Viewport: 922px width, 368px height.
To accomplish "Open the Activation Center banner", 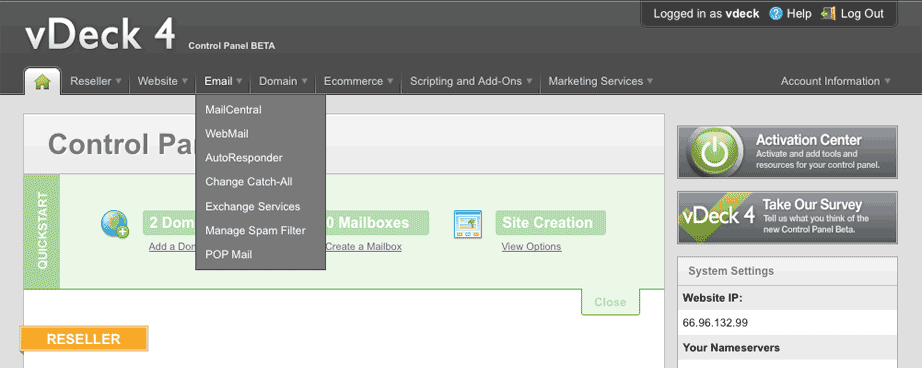I will click(787, 152).
